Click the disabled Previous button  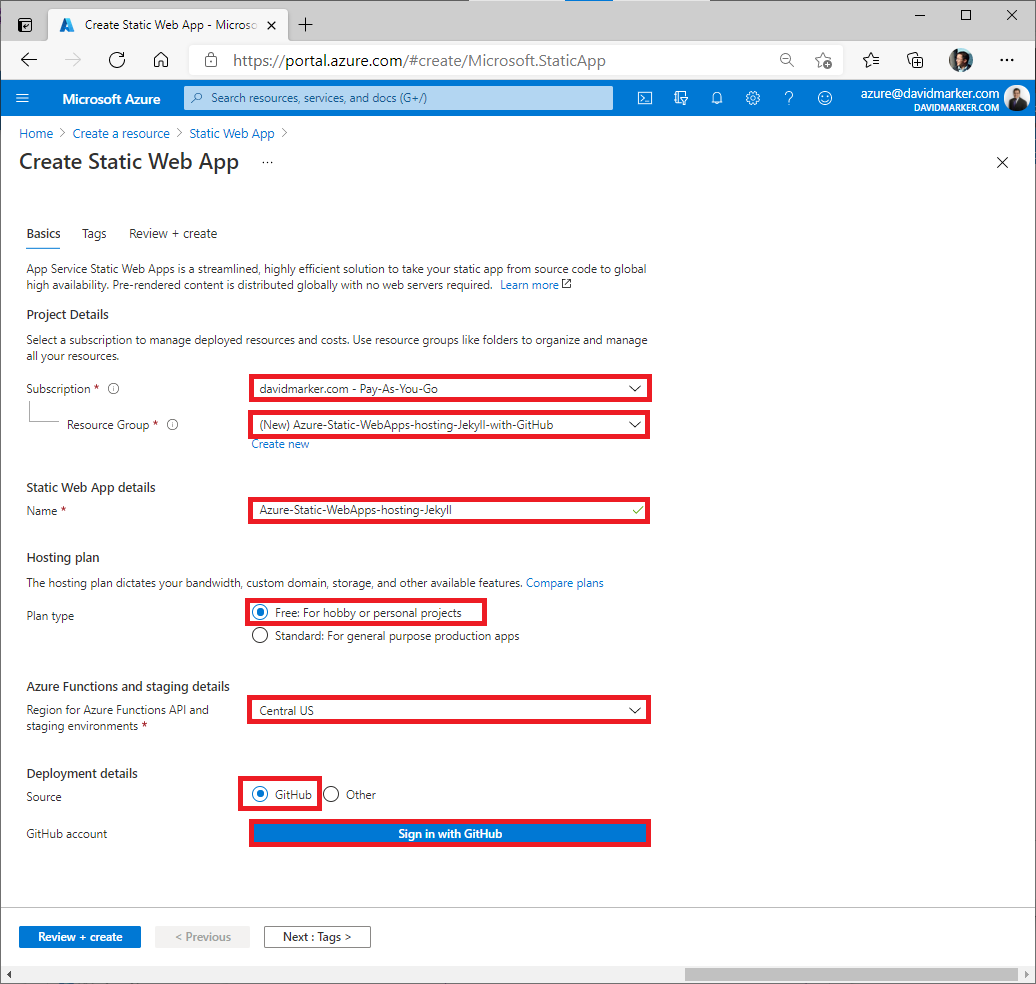(203, 937)
